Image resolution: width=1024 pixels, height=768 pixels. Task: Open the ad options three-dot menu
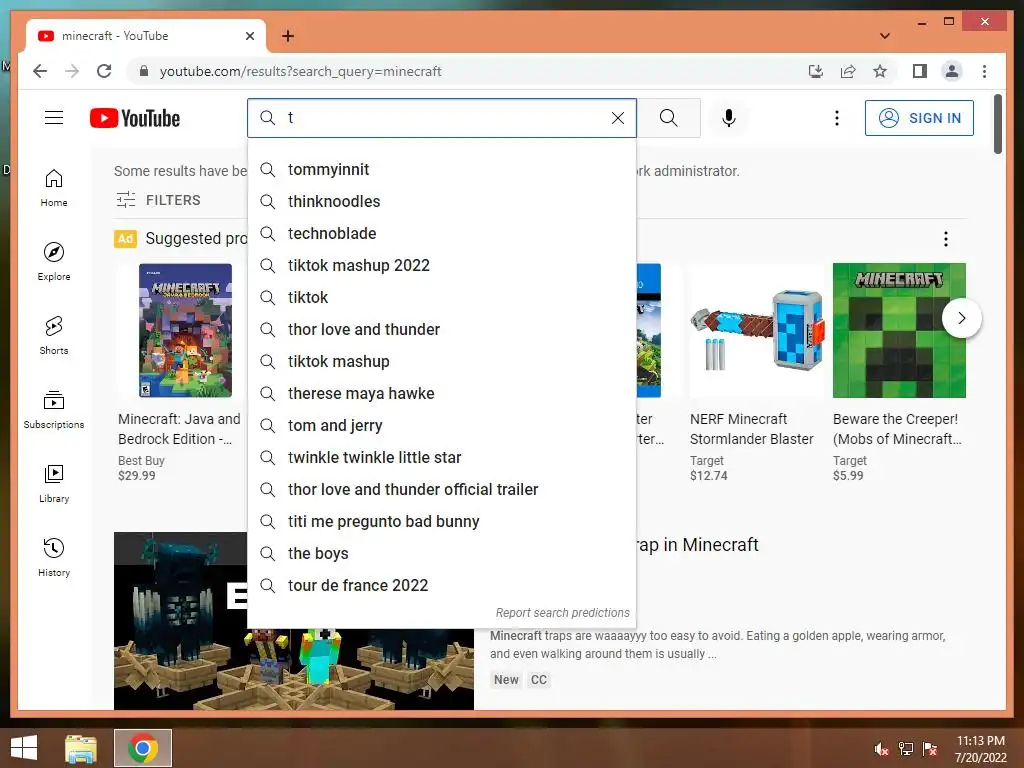point(946,239)
